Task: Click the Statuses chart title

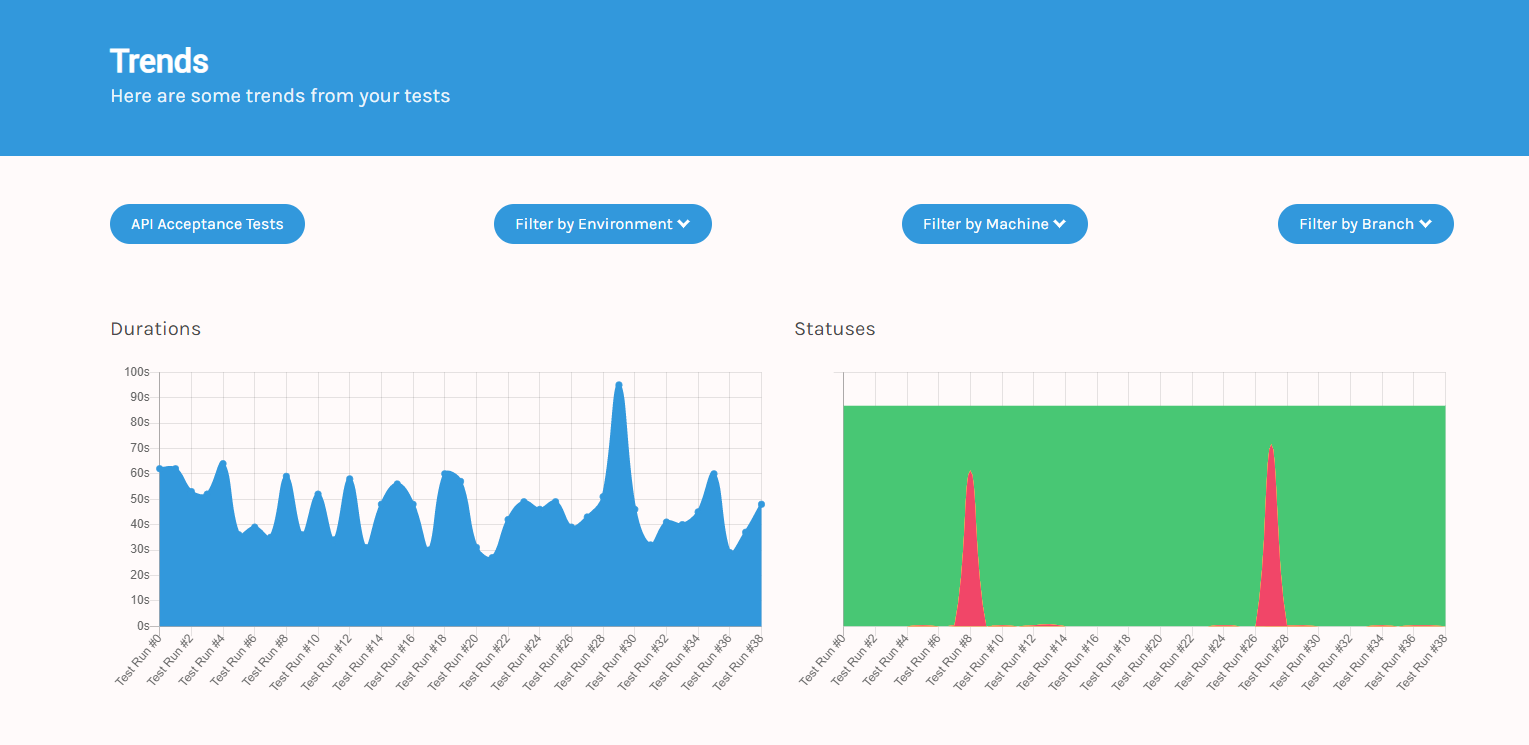Action: pyautogui.click(x=835, y=329)
